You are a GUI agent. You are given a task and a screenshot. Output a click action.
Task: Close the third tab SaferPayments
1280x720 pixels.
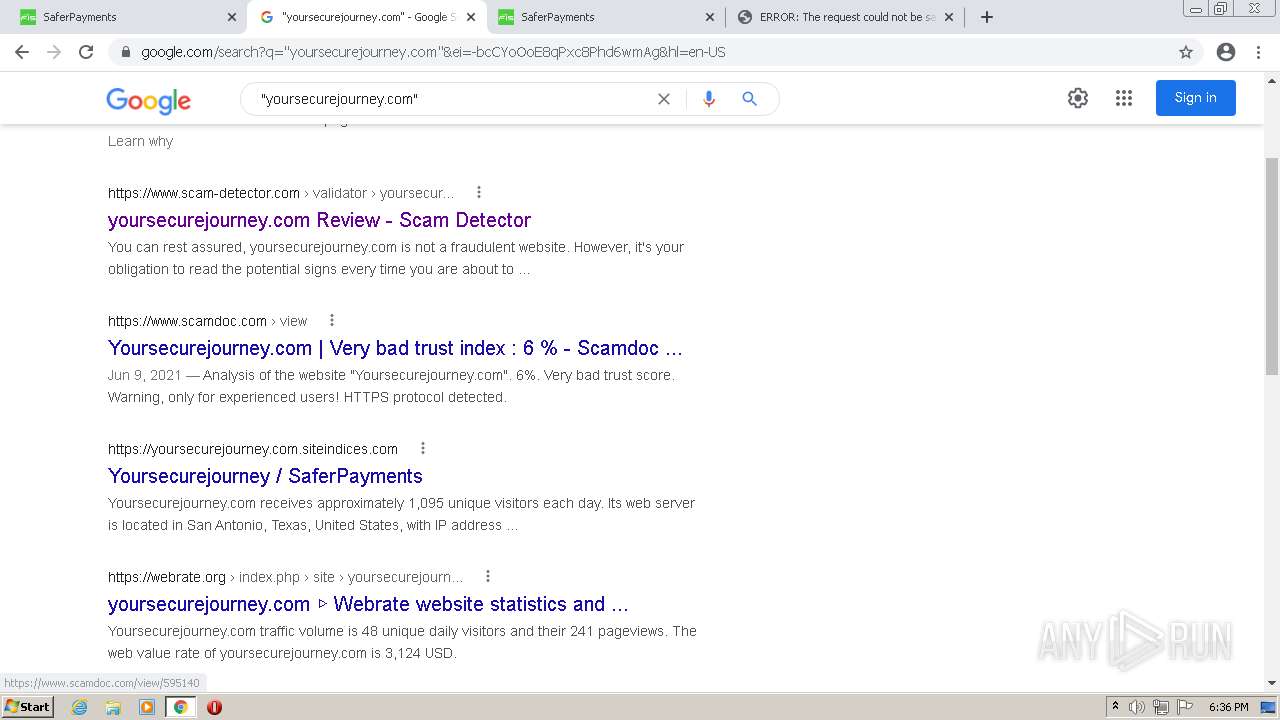710,17
